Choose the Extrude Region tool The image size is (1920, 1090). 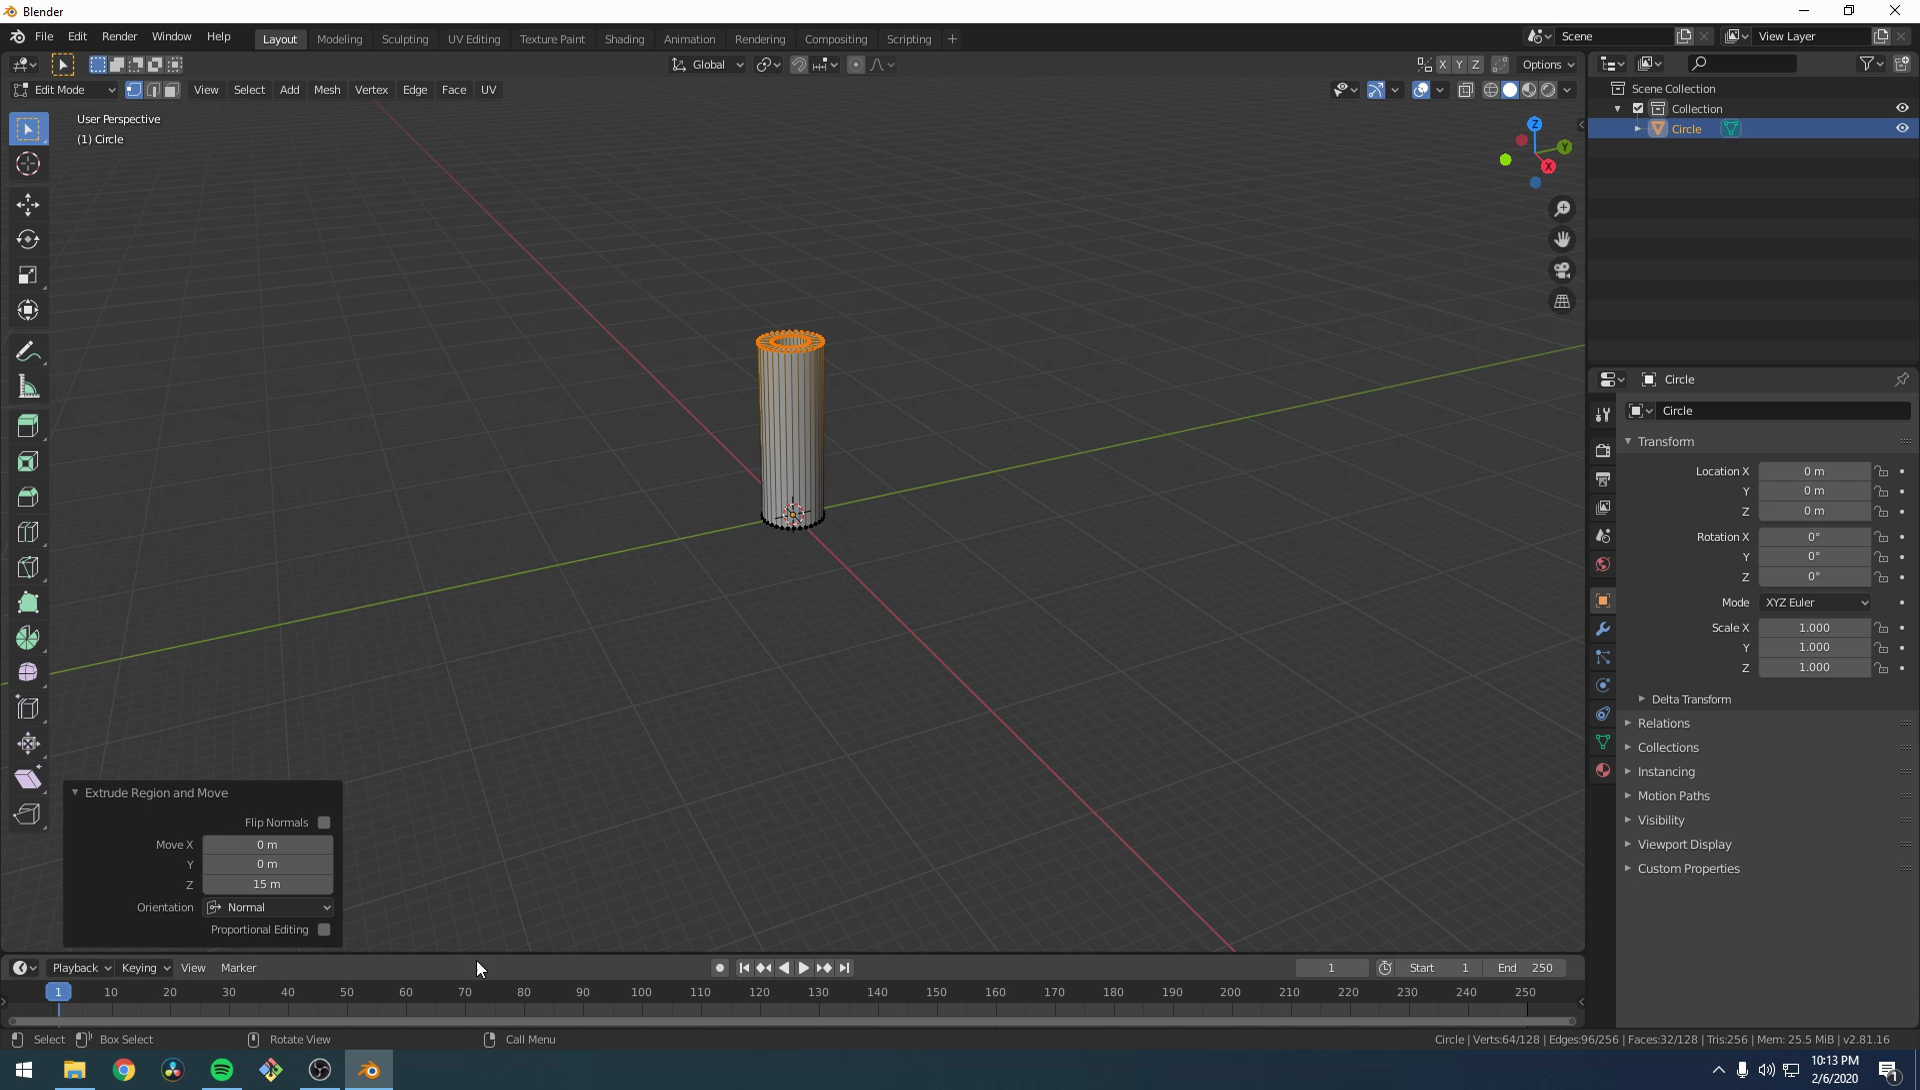(28, 426)
